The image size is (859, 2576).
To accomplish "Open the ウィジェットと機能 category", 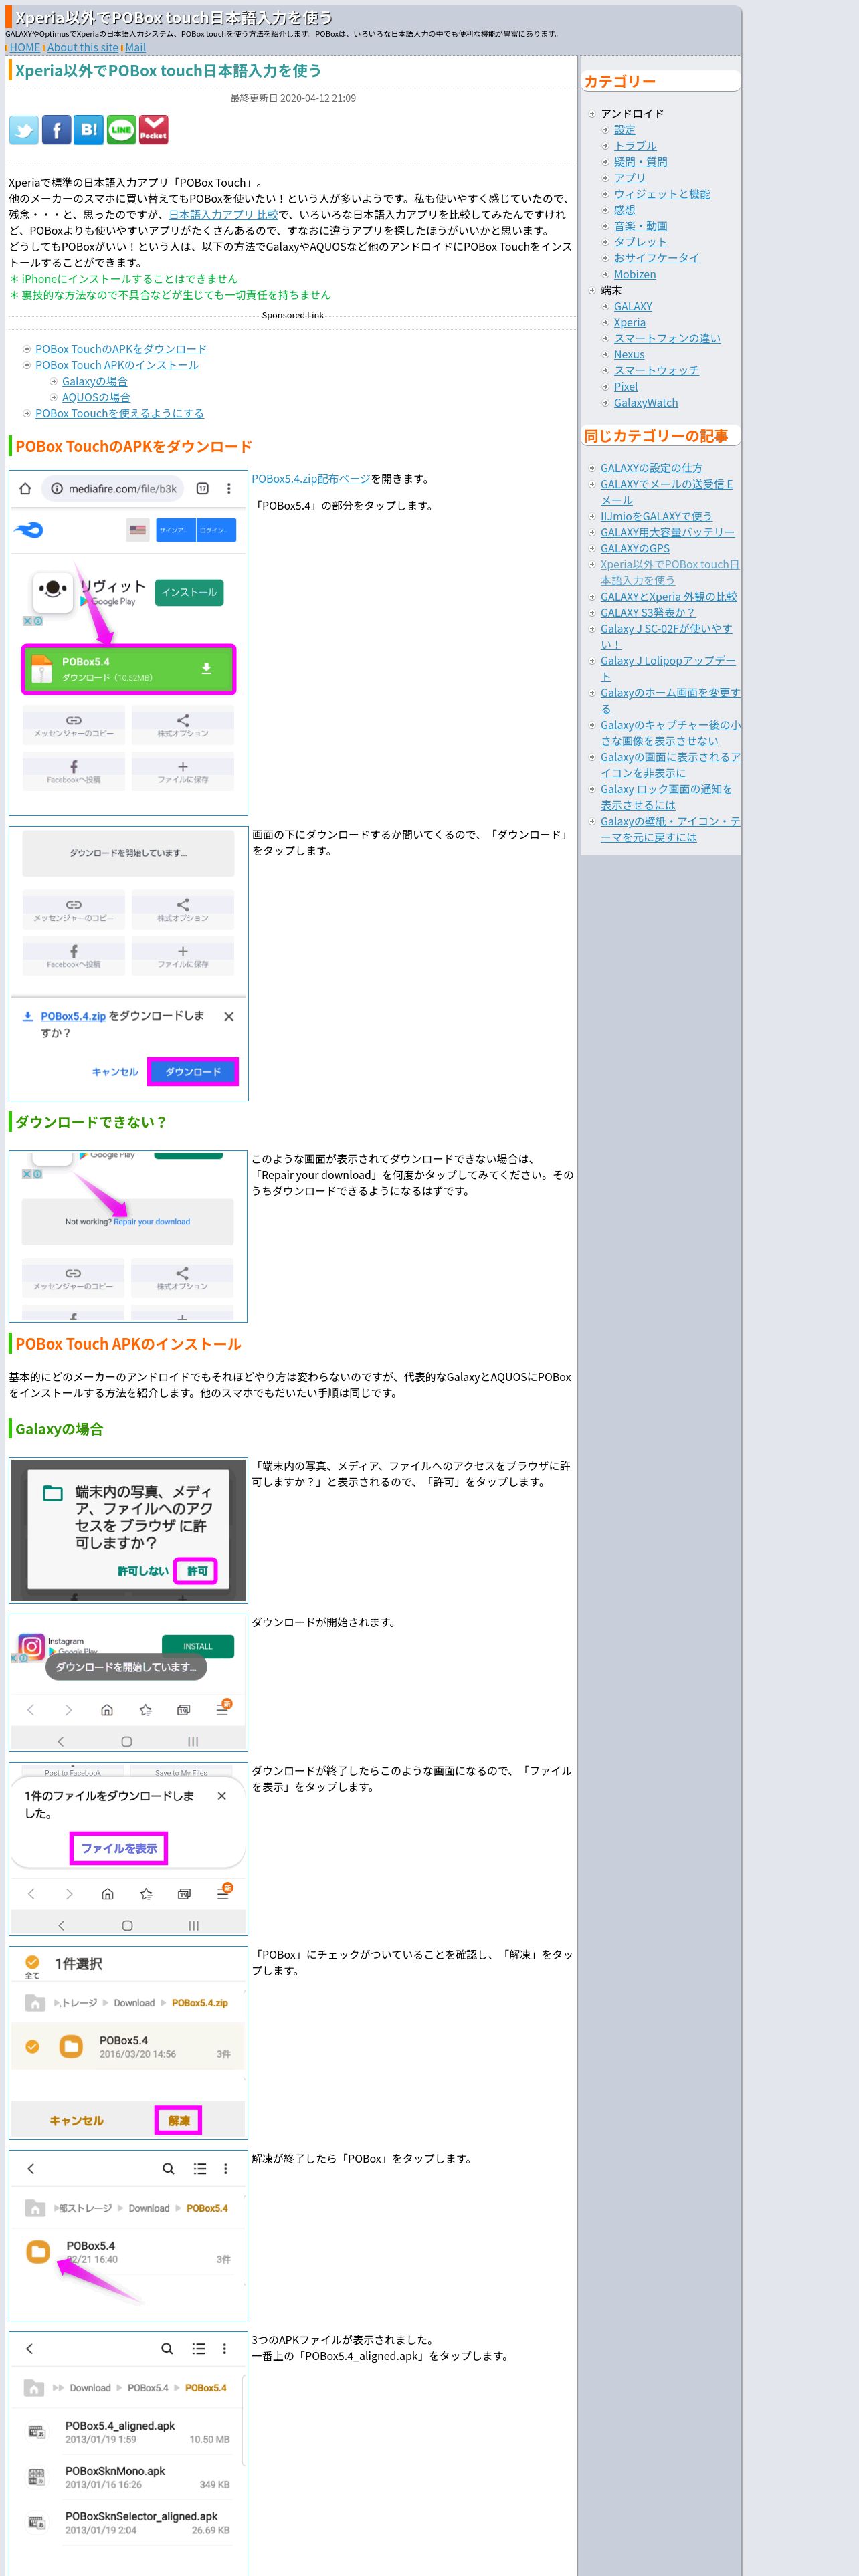I will click(662, 194).
